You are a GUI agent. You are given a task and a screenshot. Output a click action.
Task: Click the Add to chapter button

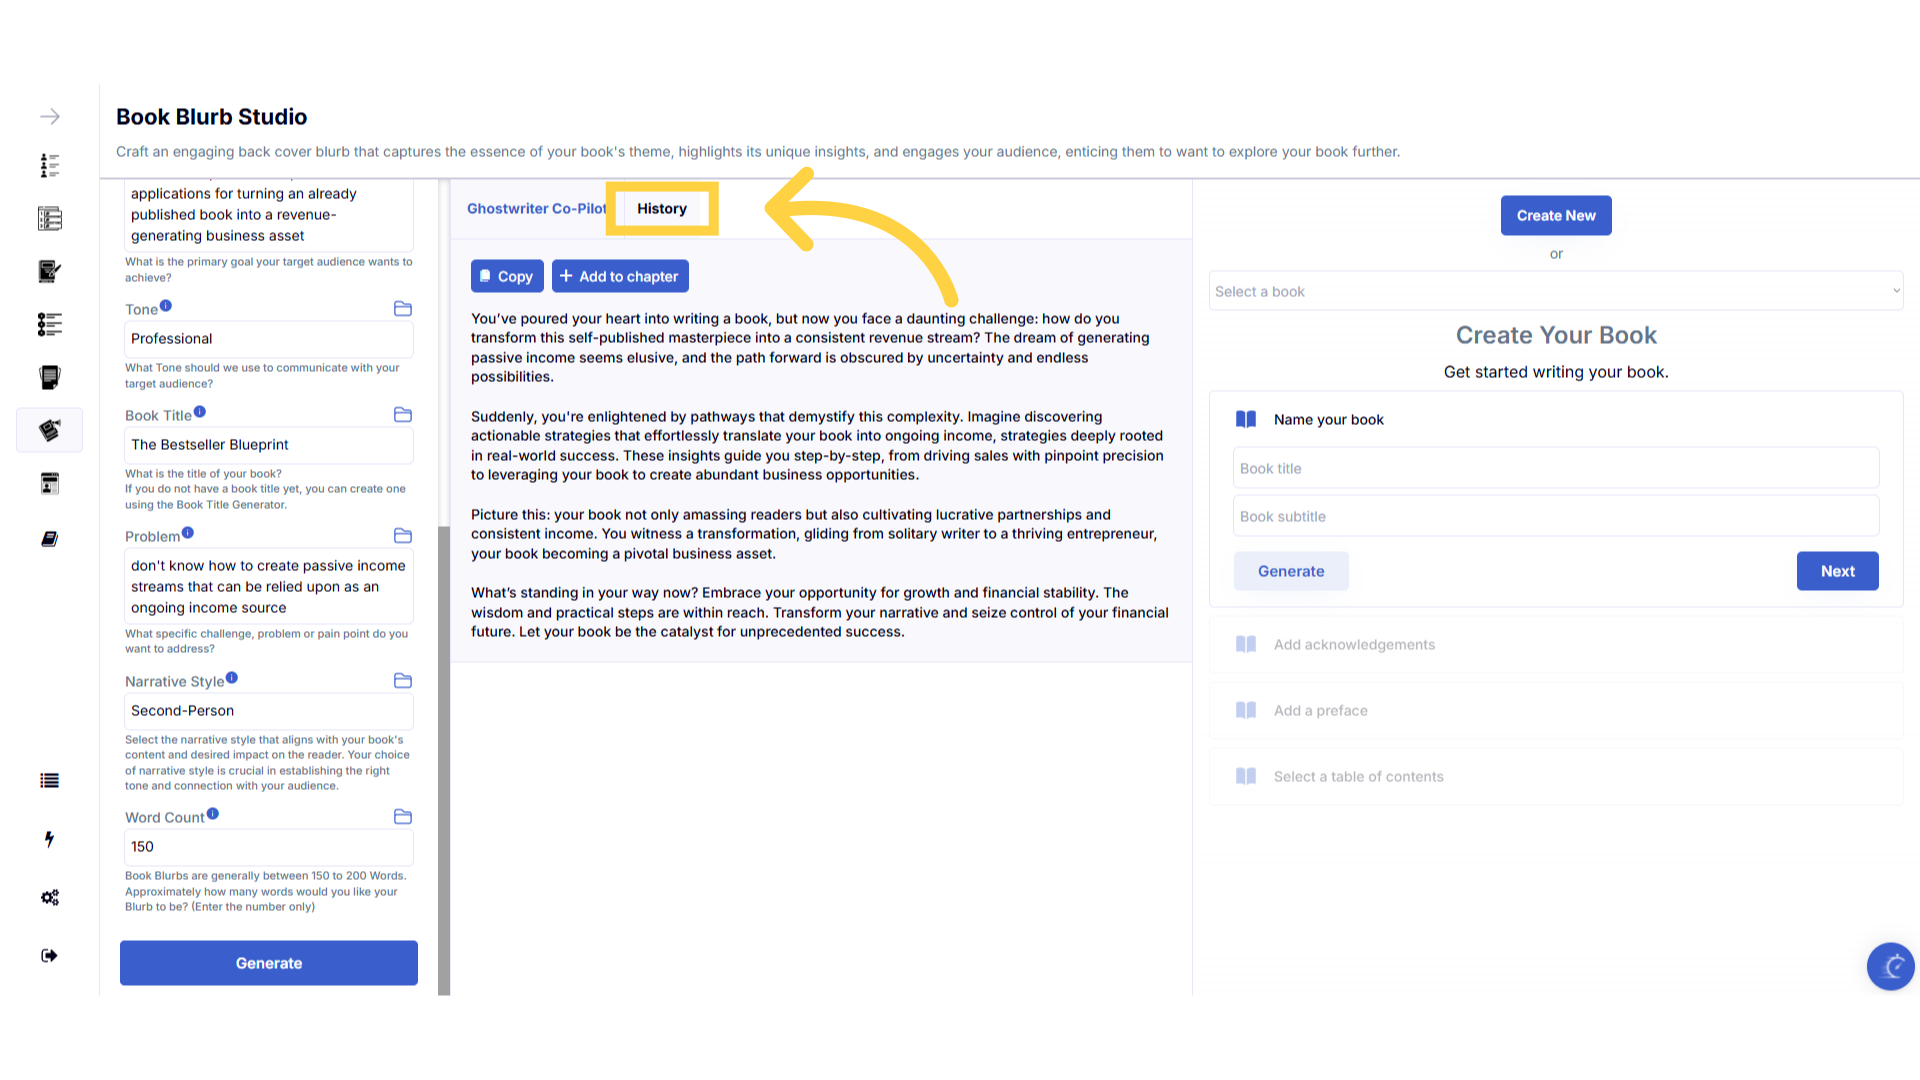(620, 277)
